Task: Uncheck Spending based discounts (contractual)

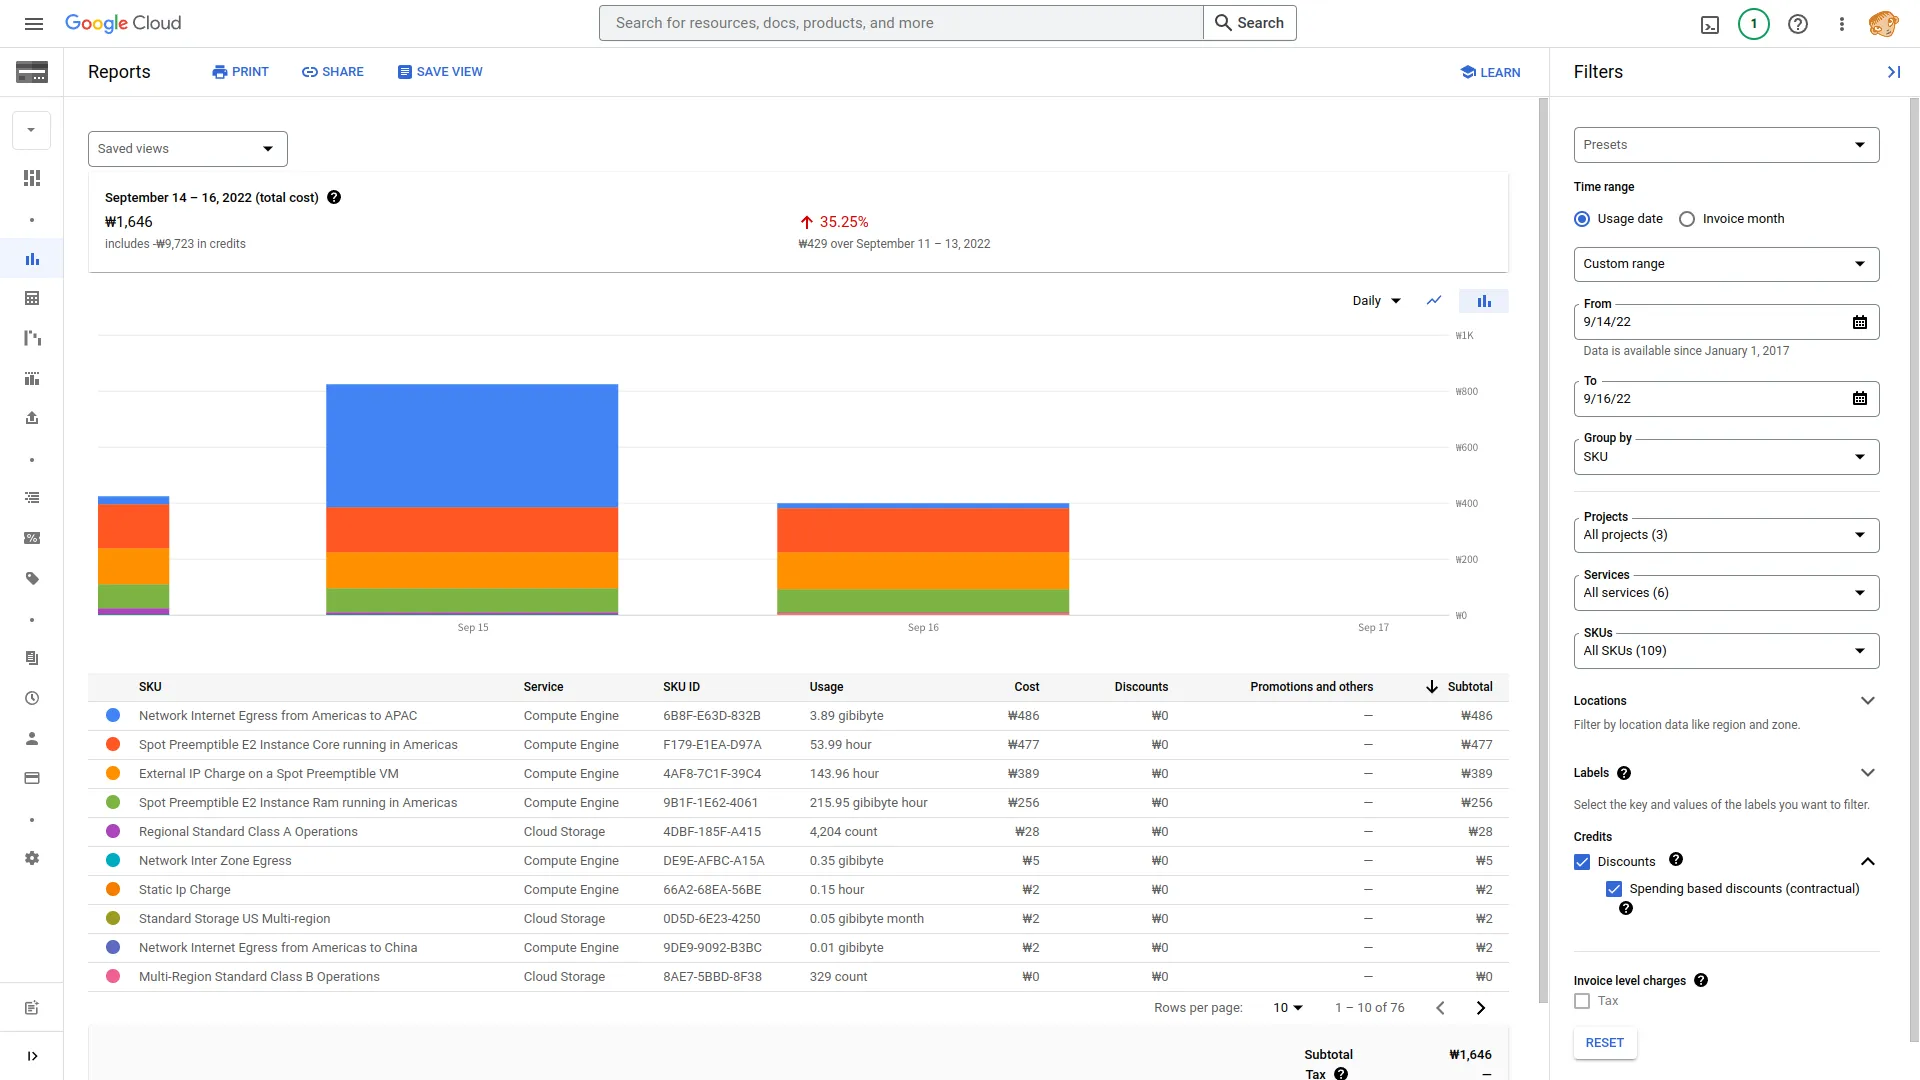Action: pos(1614,889)
